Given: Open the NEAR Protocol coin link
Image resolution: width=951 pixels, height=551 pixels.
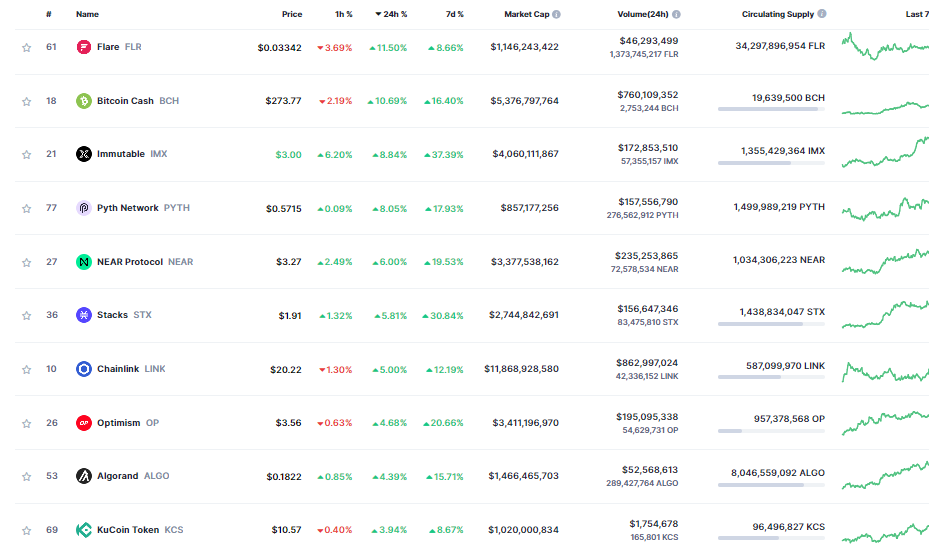Looking at the screenshot, I should 145,262.
